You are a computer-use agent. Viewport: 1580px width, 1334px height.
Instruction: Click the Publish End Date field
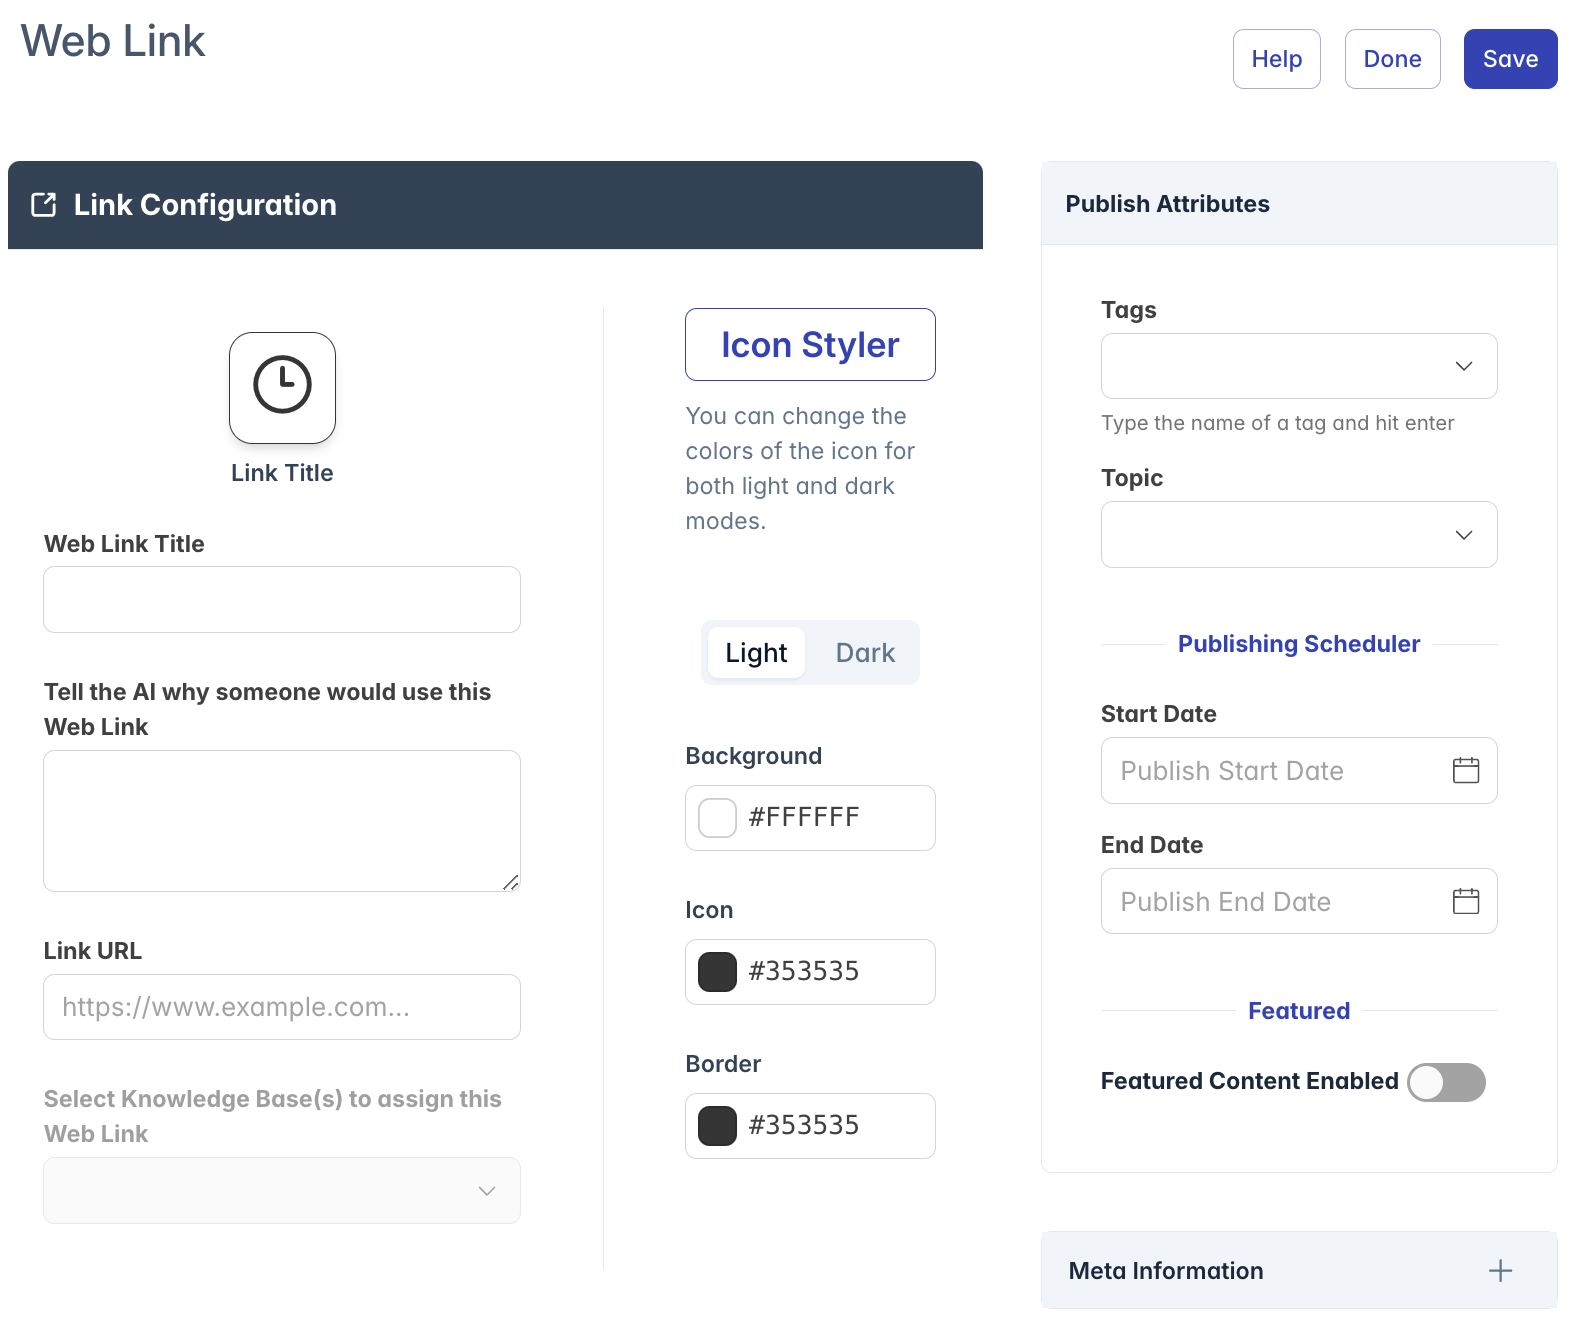(1299, 901)
